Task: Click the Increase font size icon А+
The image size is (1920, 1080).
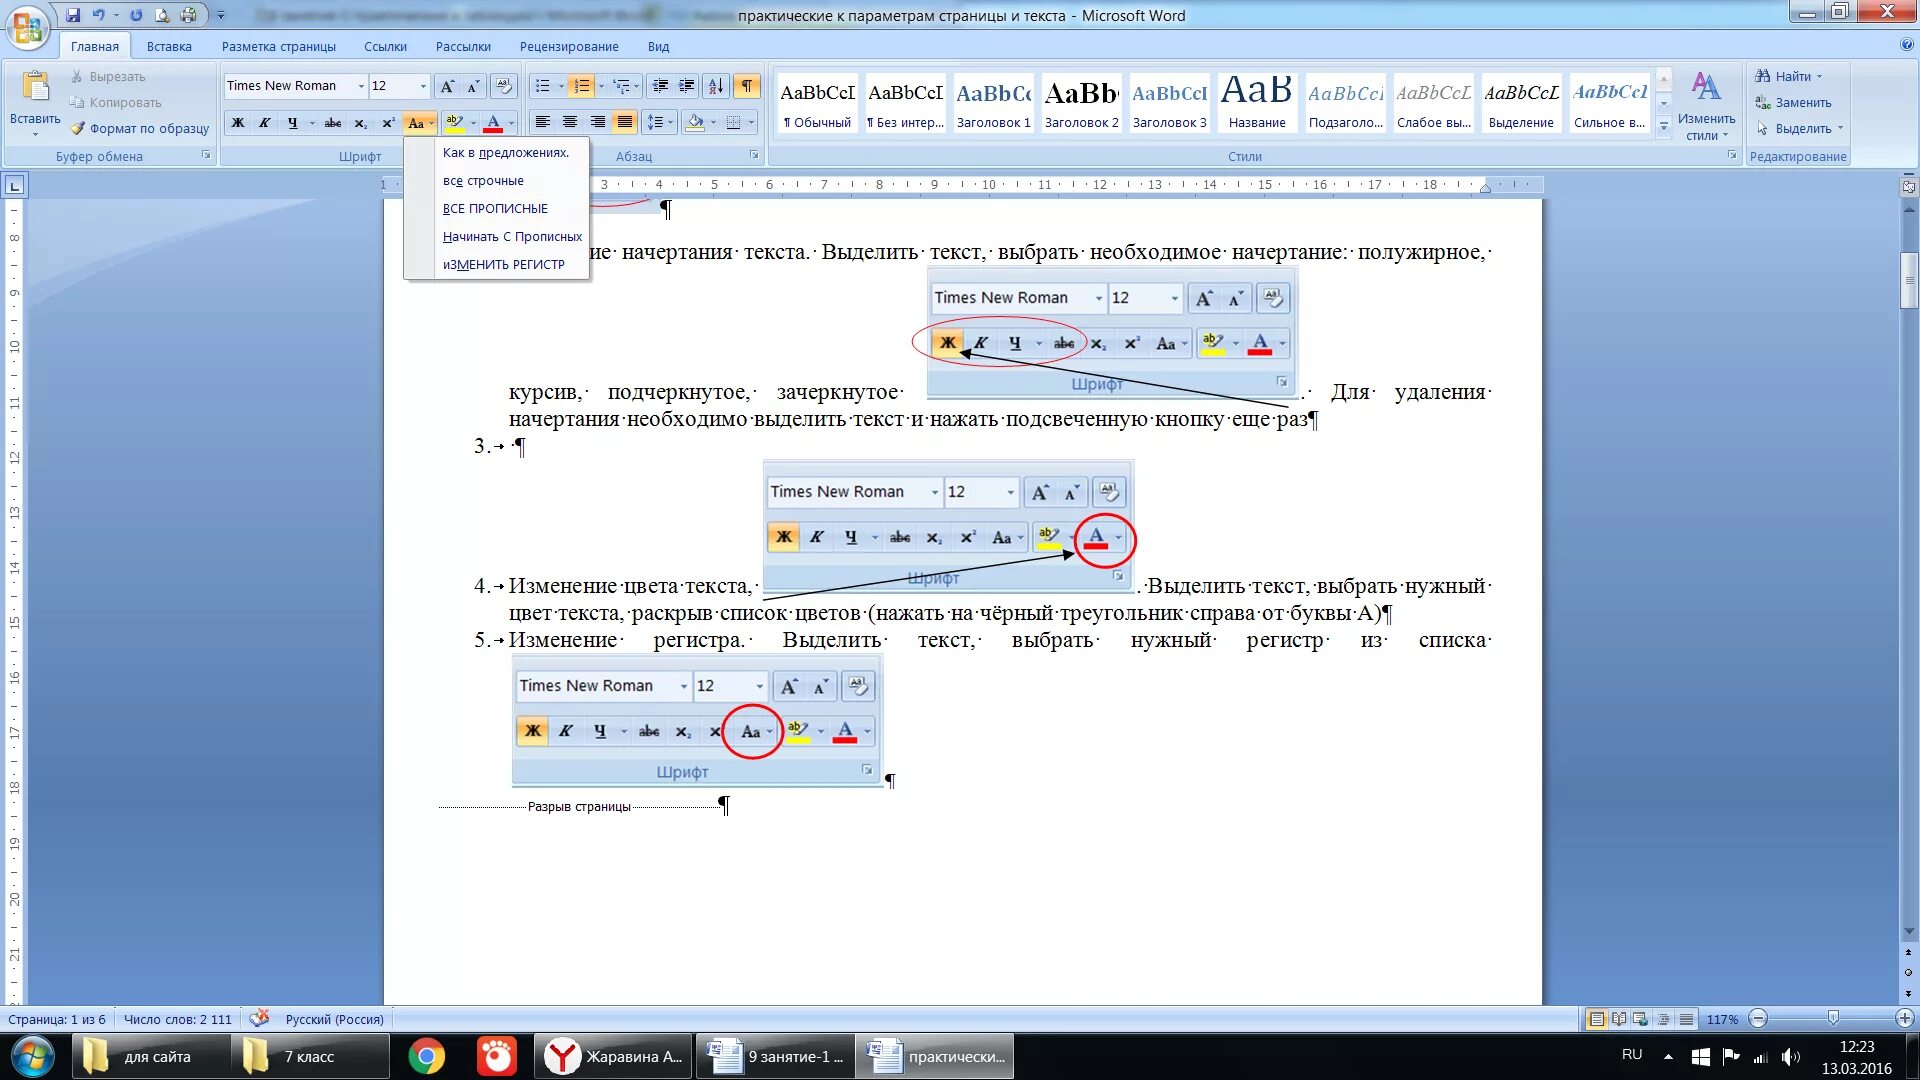Action: [448, 86]
